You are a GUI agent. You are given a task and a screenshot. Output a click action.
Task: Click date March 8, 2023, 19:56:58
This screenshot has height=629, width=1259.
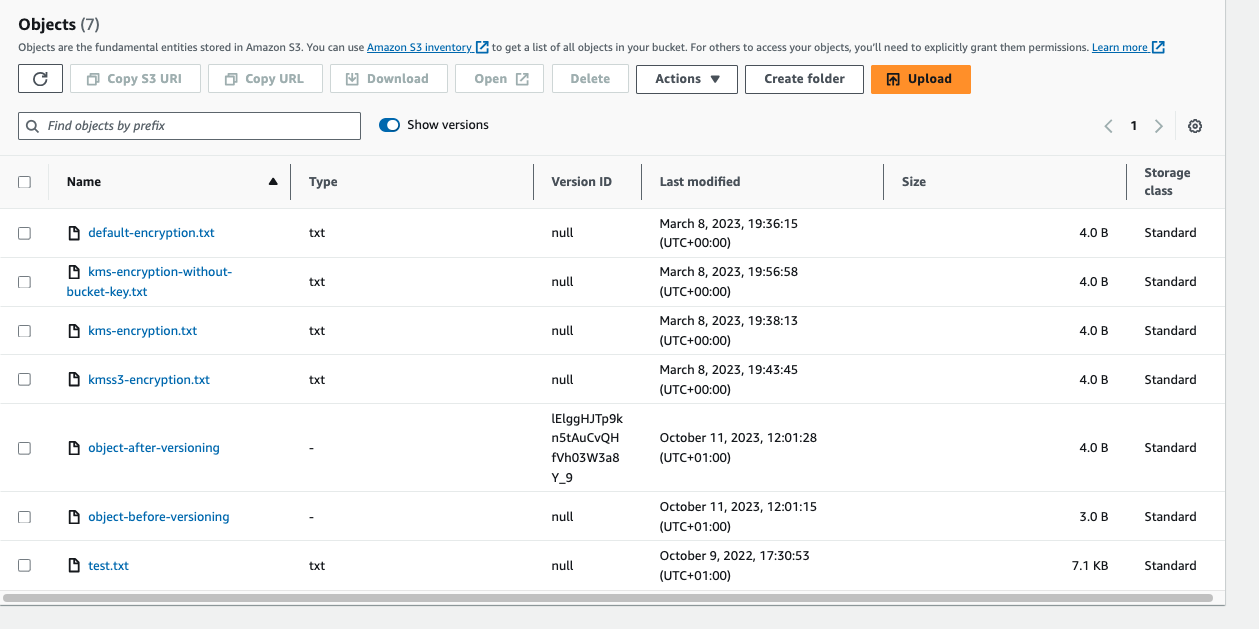pyautogui.click(x=729, y=282)
